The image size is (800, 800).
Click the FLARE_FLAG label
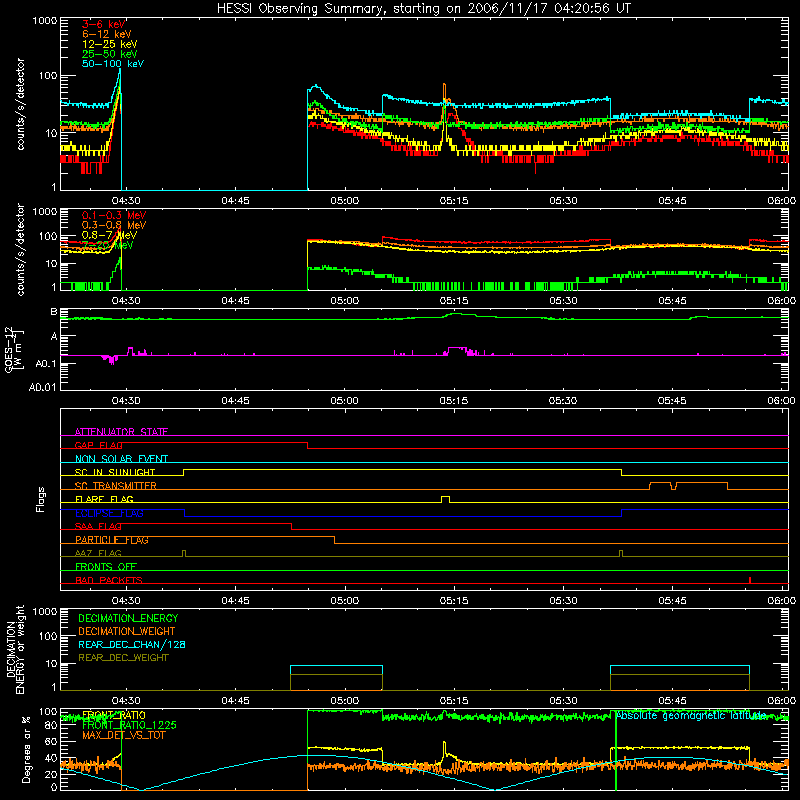point(104,499)
